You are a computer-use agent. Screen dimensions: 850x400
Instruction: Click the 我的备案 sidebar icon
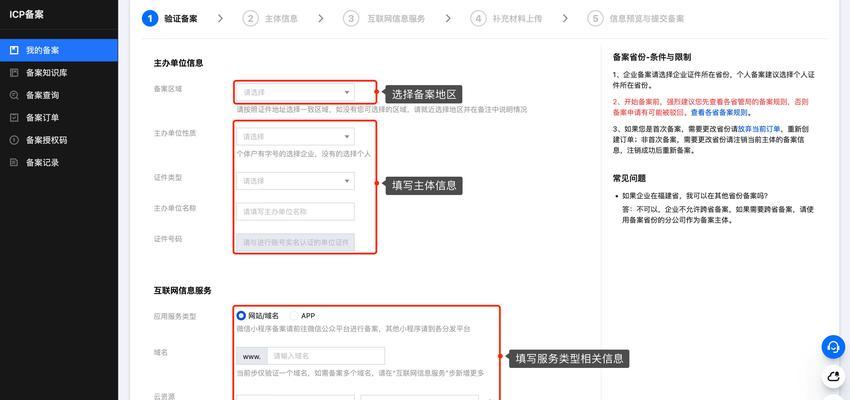pyautogui.click(x=14, y=50)
